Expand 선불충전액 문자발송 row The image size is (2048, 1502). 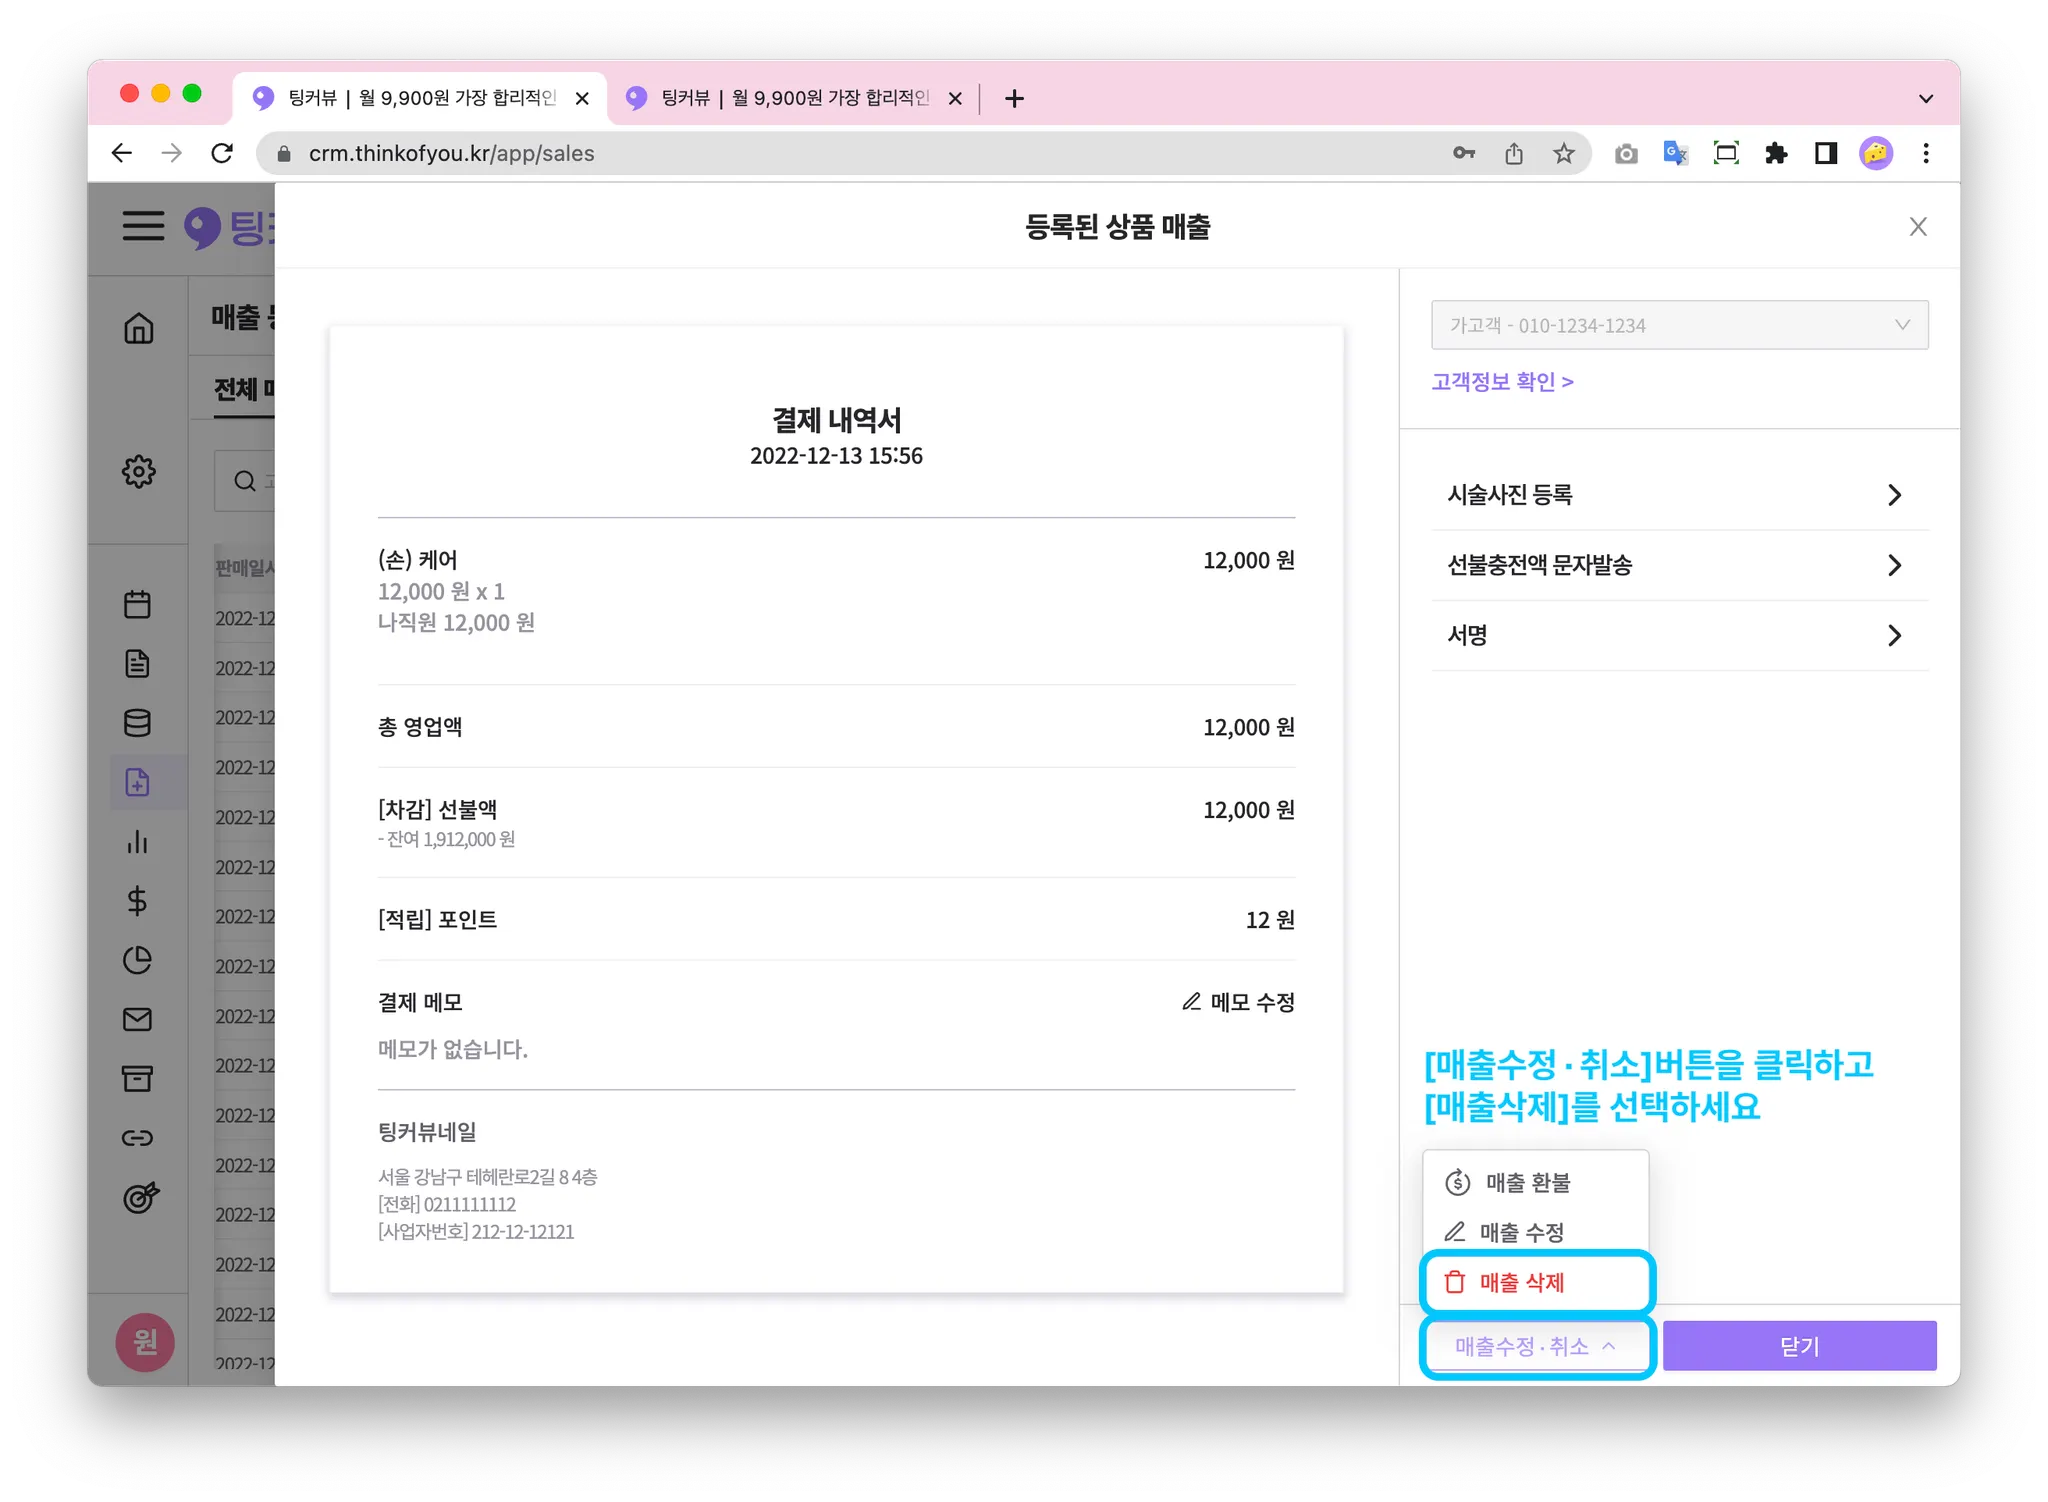coord(1678,565)
